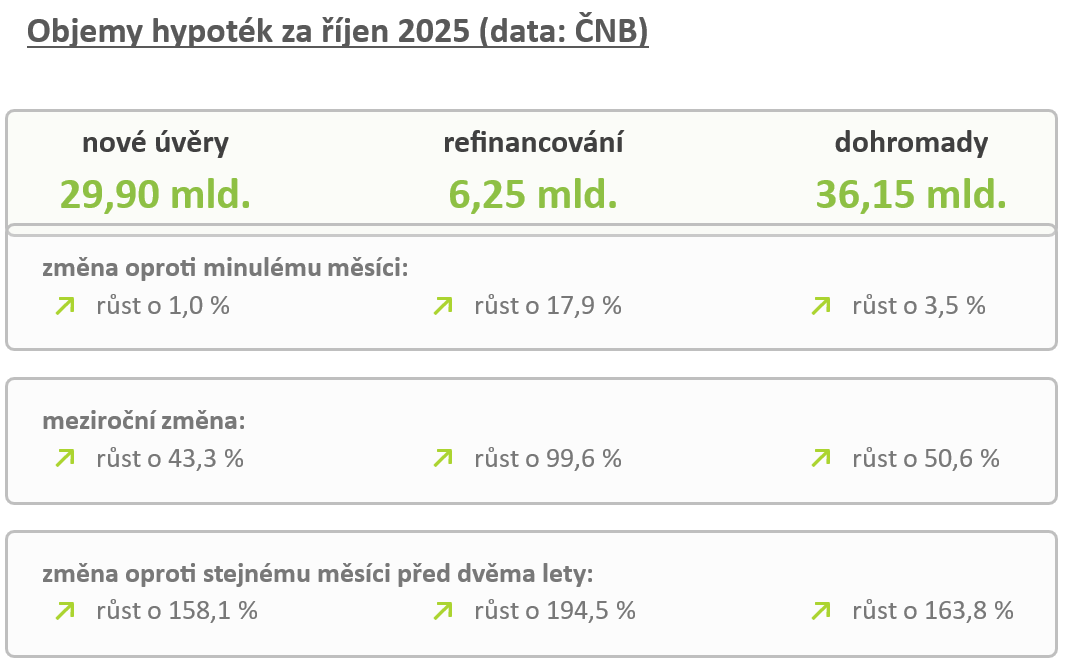The image size is (1065, 663).
Task: Click the text růst o 99,6 %
Action: [x=547, y=459]
